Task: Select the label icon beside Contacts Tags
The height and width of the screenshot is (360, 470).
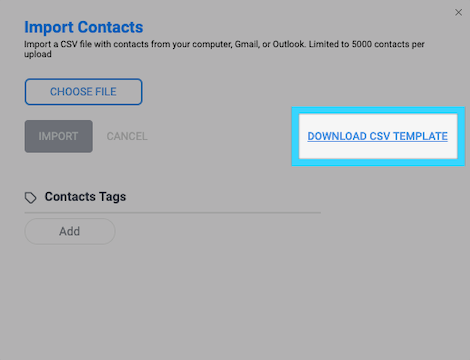Action: coord(31,198)
